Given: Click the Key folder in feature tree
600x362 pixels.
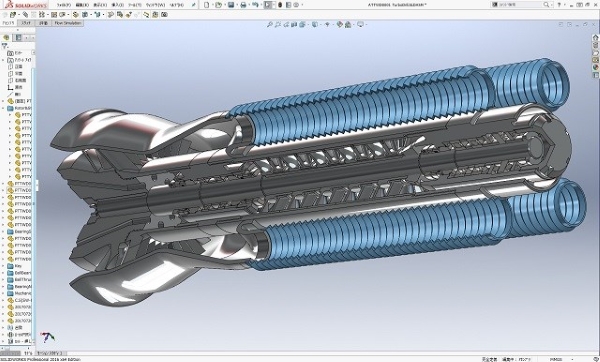Looking at the screenshot, I should pos(15,266).
